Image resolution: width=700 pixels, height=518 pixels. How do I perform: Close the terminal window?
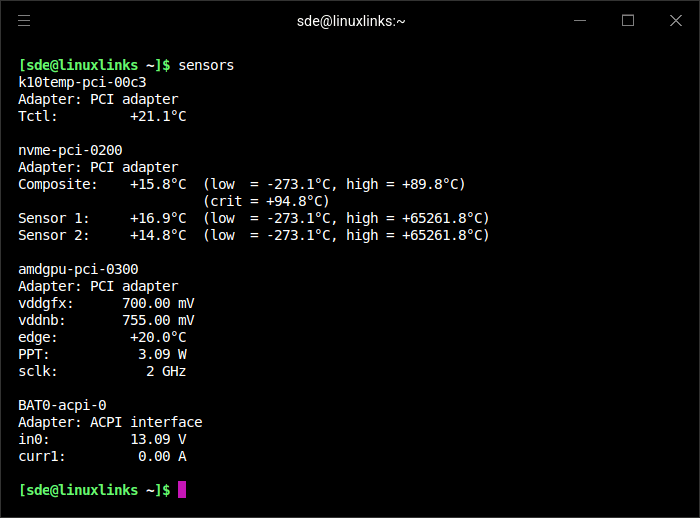click(675, 20)
